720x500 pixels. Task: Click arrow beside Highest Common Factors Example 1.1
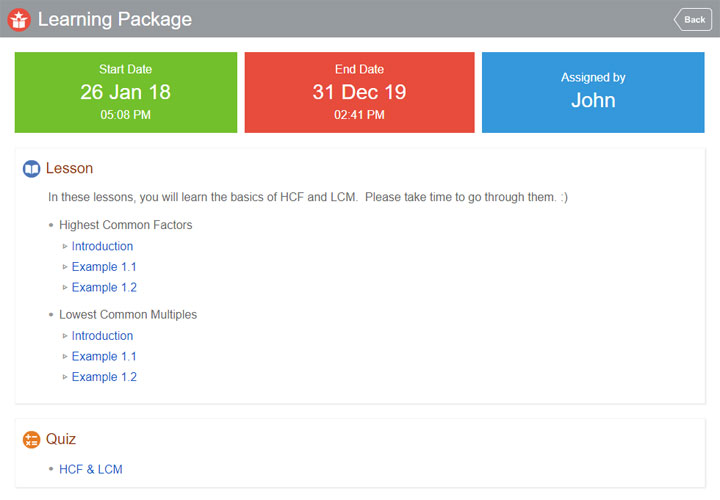pyautogui.click(x=65, y=267)
